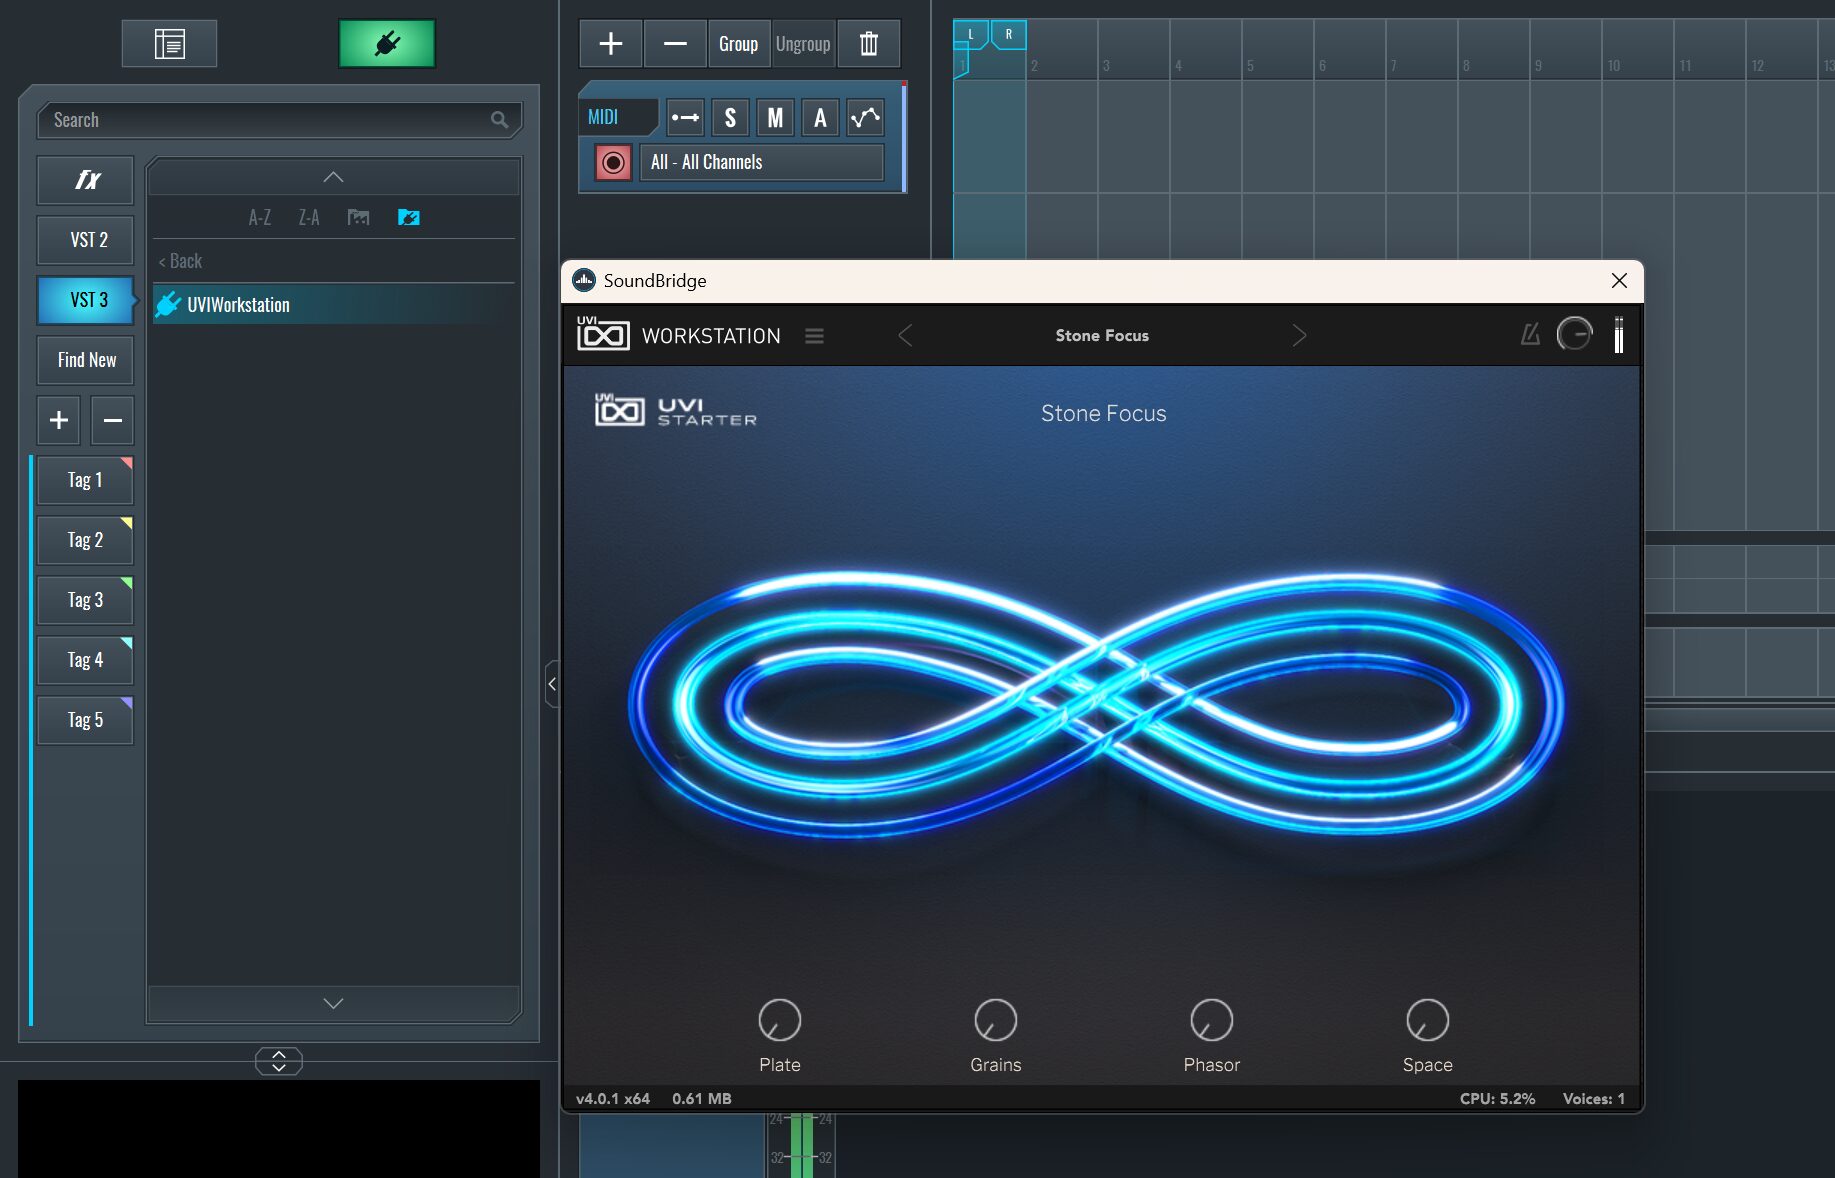Image resolution: width=1835 pixels, height=1178 pixels.
Task: Toggle the MIDI track routing arrow button
Action: click(685, 117)
